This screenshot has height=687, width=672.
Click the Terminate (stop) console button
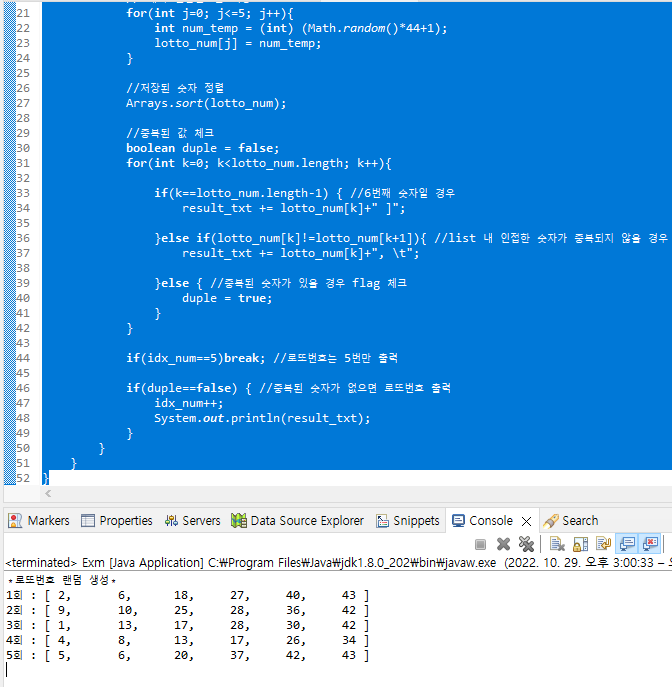480,544
